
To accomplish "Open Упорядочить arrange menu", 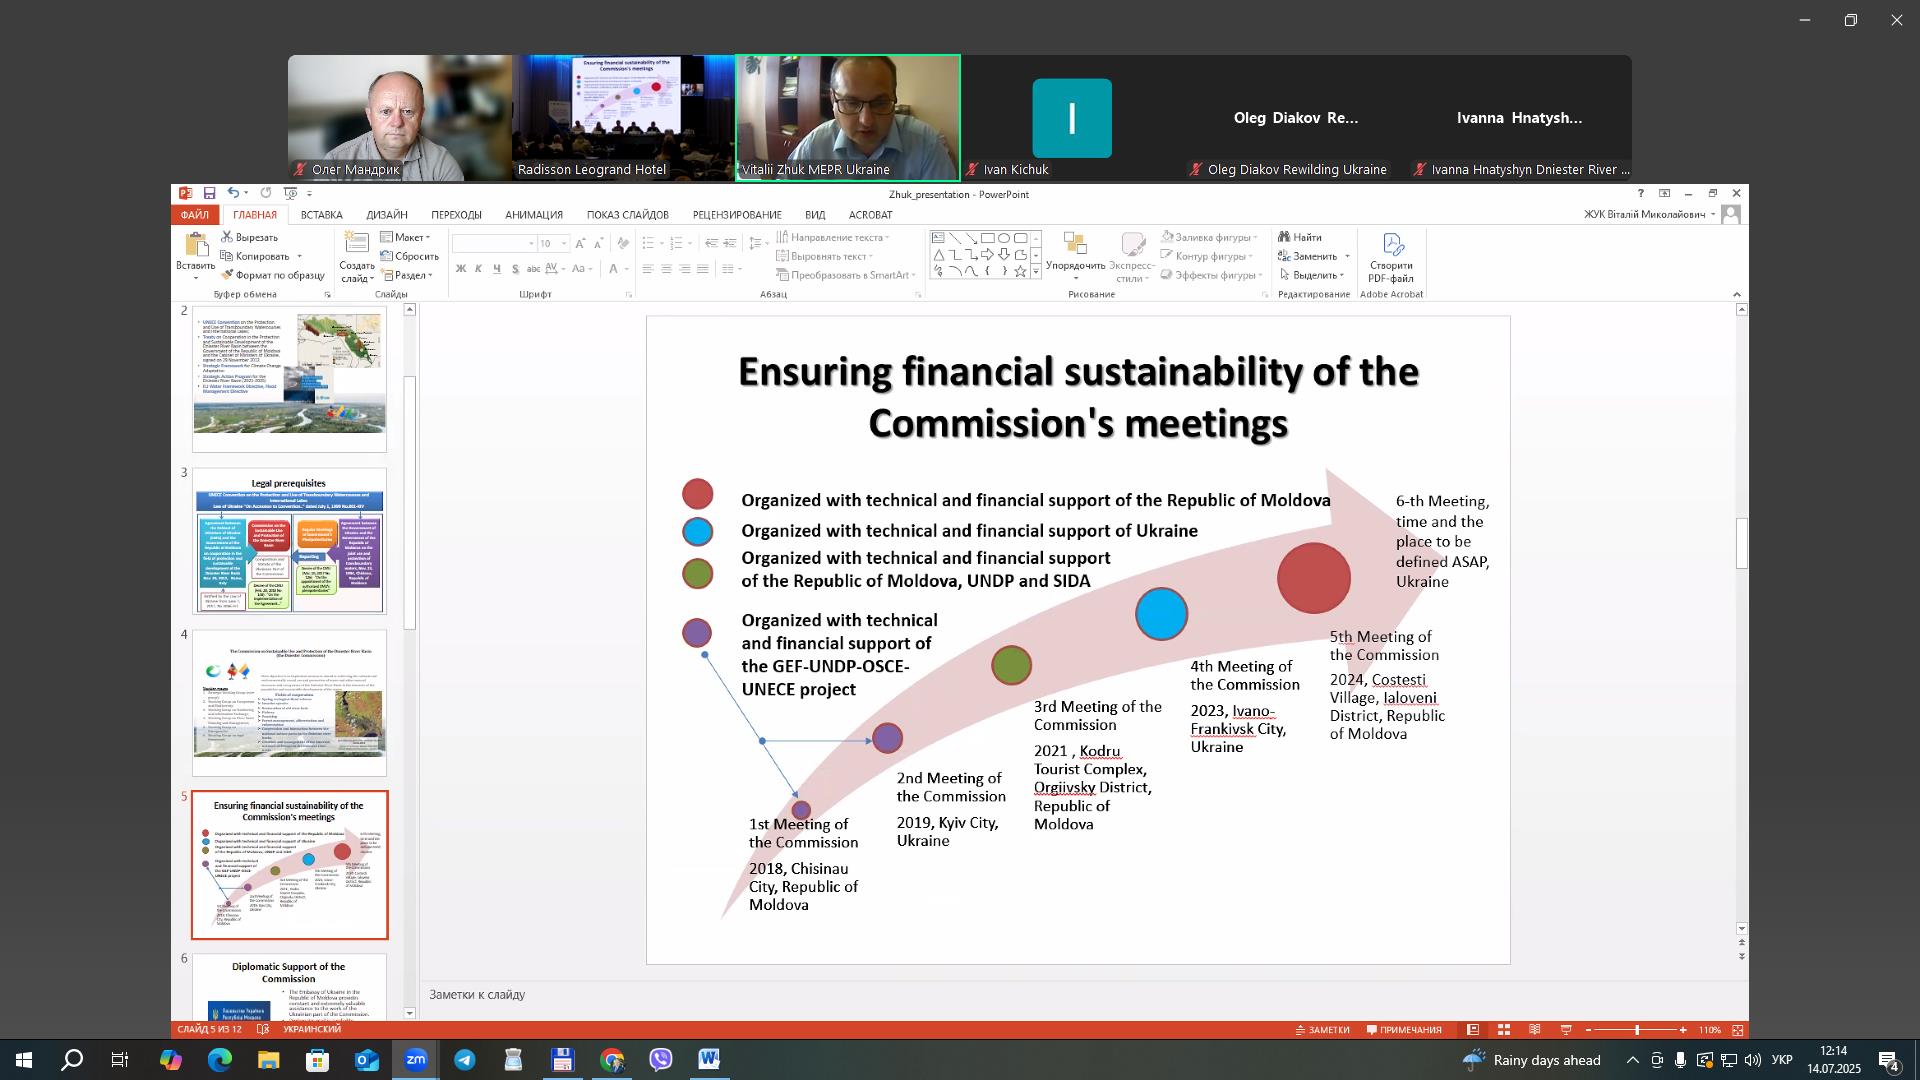I will click(1075, 257).
